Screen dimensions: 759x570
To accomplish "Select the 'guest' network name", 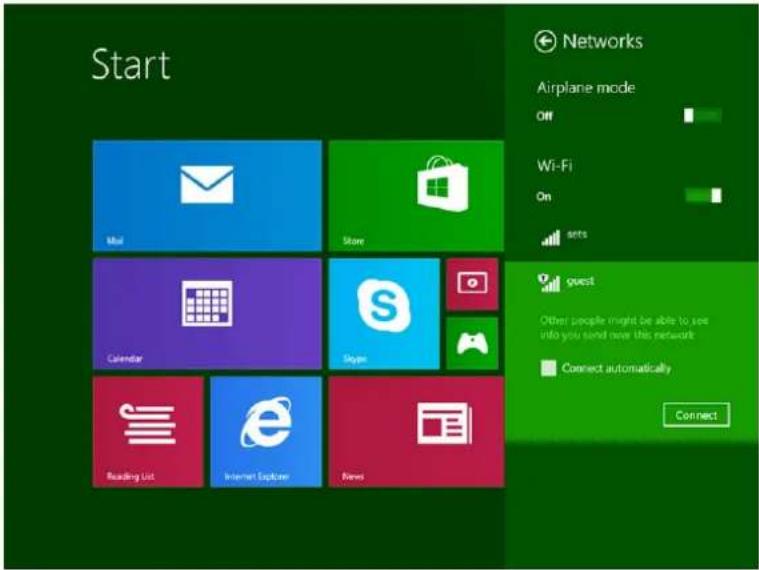I will point(580,281).
